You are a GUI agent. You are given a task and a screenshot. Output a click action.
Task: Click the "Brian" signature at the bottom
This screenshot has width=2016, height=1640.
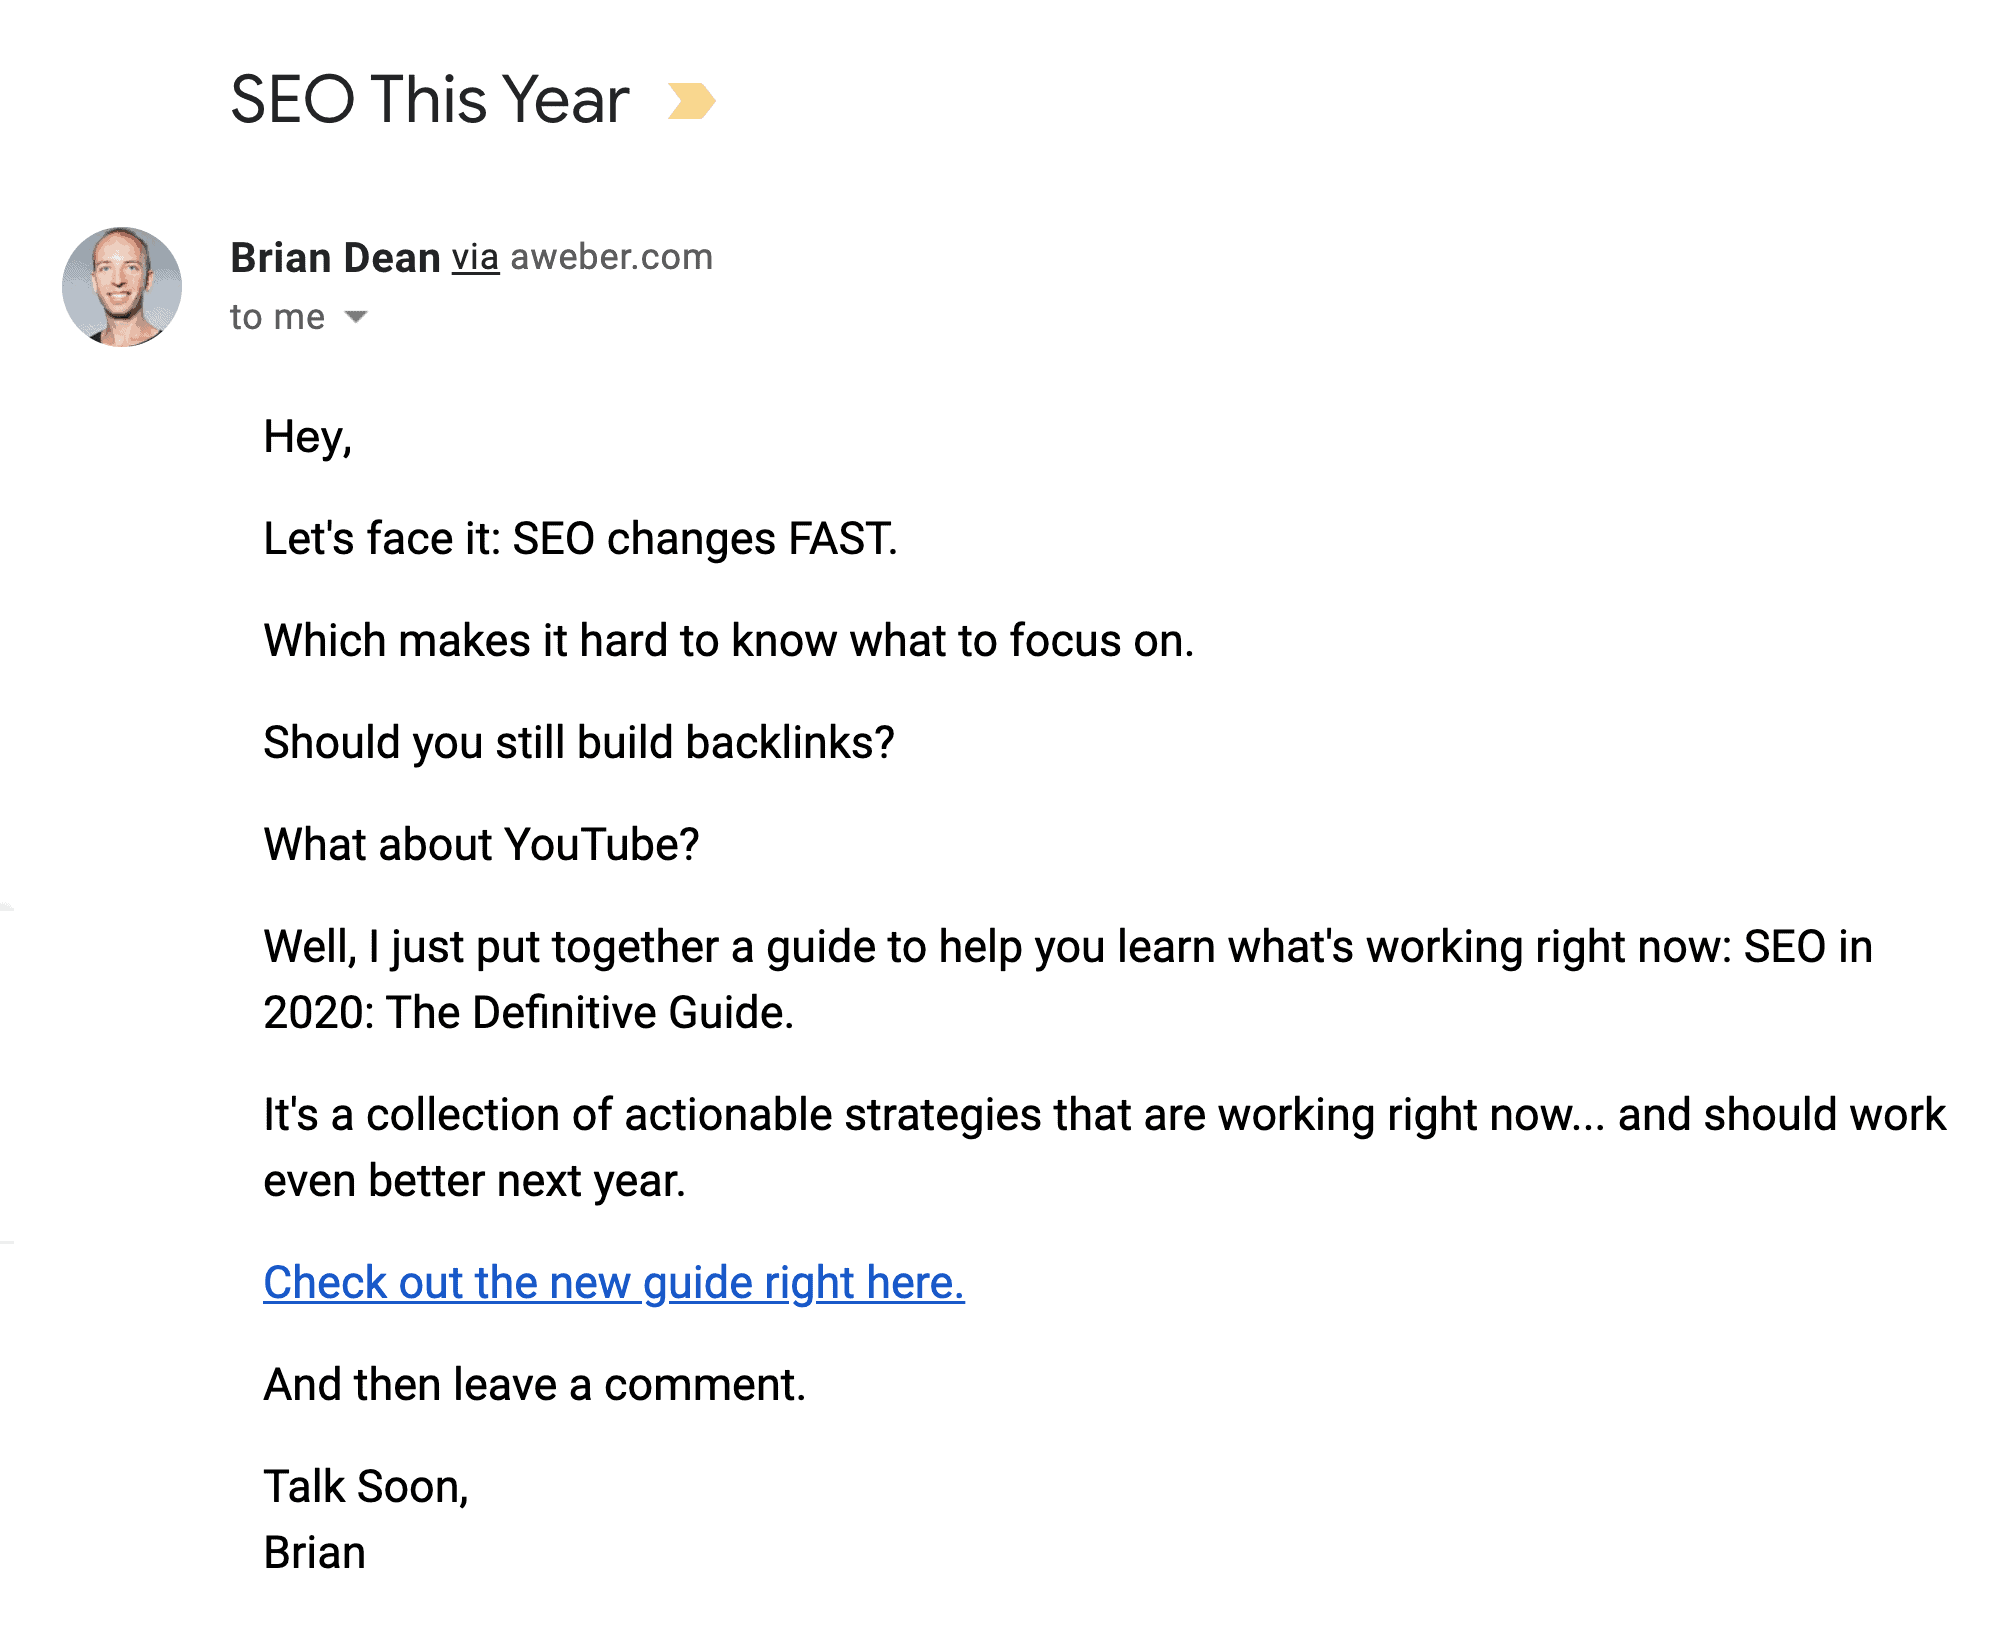click(314, 1553)
